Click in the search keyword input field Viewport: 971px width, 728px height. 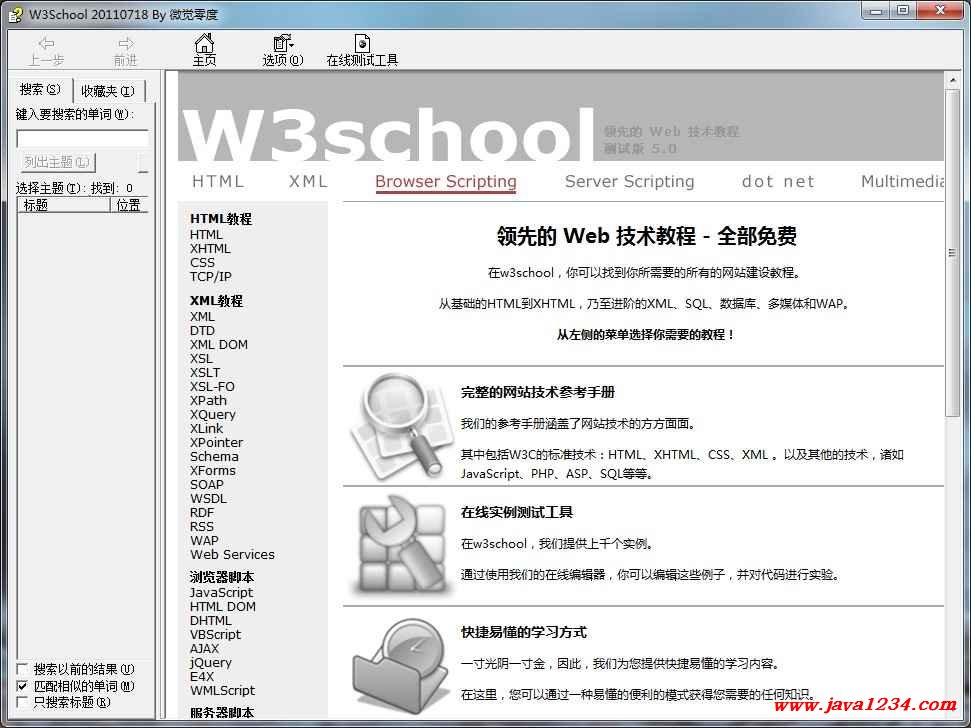[82, 138]
